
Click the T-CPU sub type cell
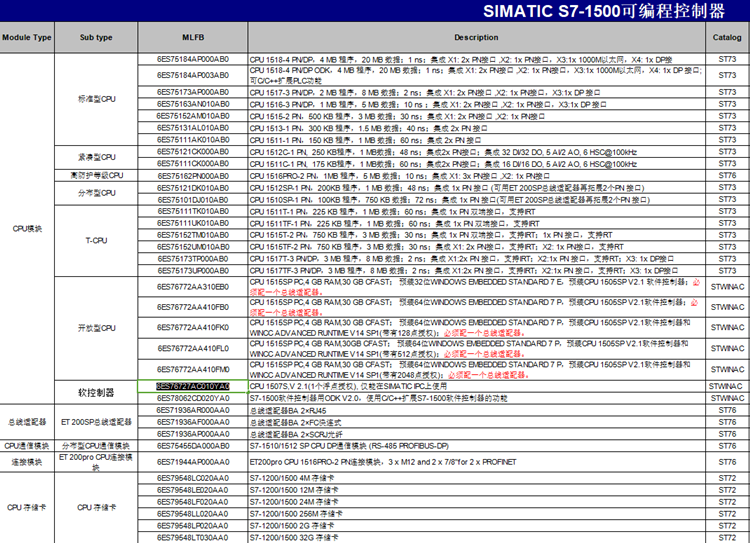[96, 241]
